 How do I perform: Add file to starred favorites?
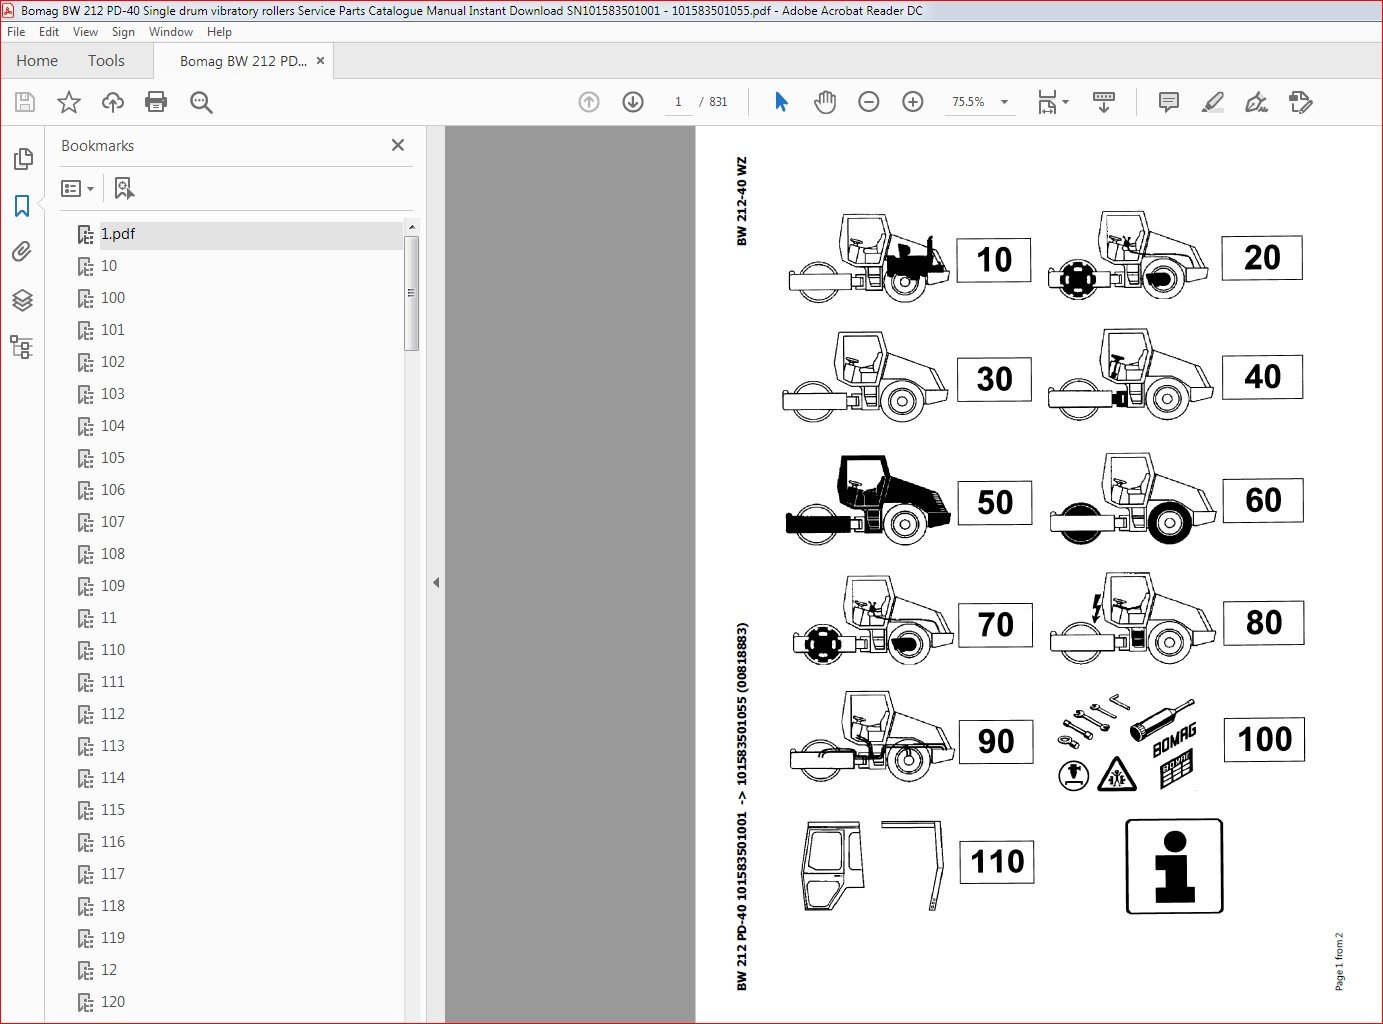(x=69, y=102)
